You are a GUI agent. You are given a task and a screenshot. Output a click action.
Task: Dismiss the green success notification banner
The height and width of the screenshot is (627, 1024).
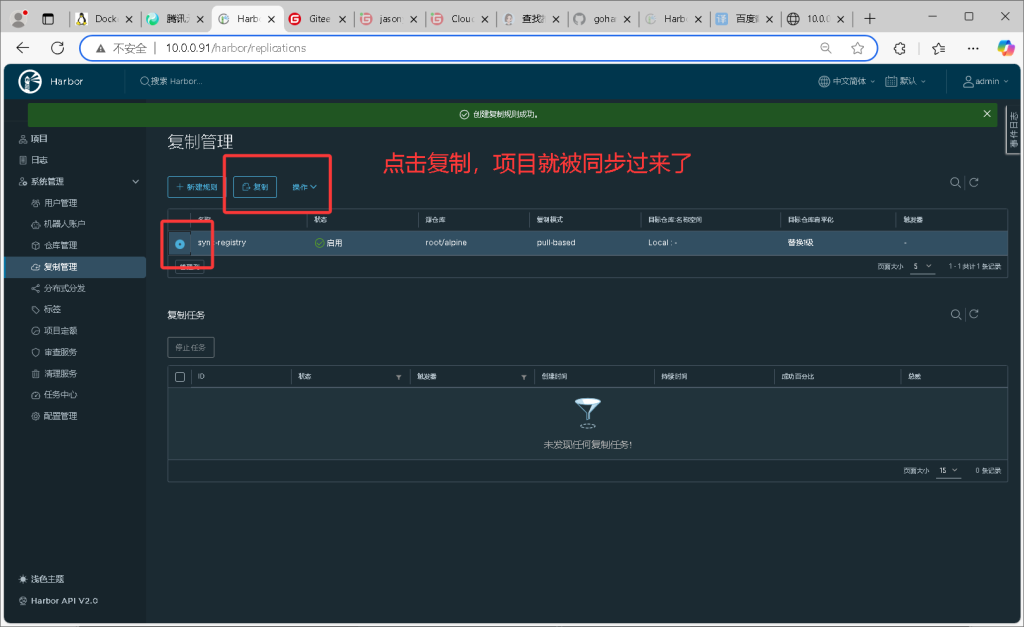coord(987,114)
